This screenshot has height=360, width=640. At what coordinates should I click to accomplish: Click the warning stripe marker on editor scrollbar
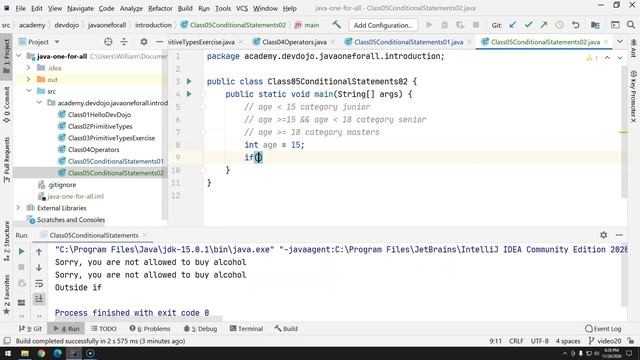623,132
